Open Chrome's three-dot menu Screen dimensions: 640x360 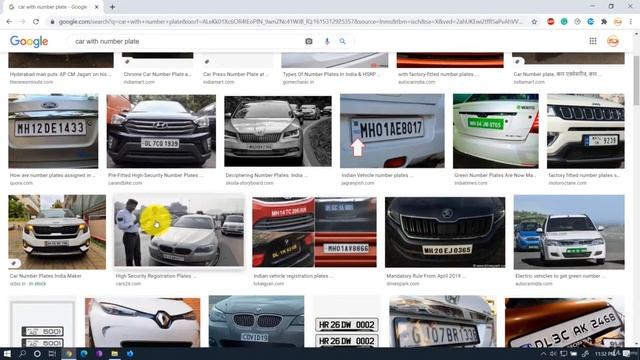tap(631, 22)
